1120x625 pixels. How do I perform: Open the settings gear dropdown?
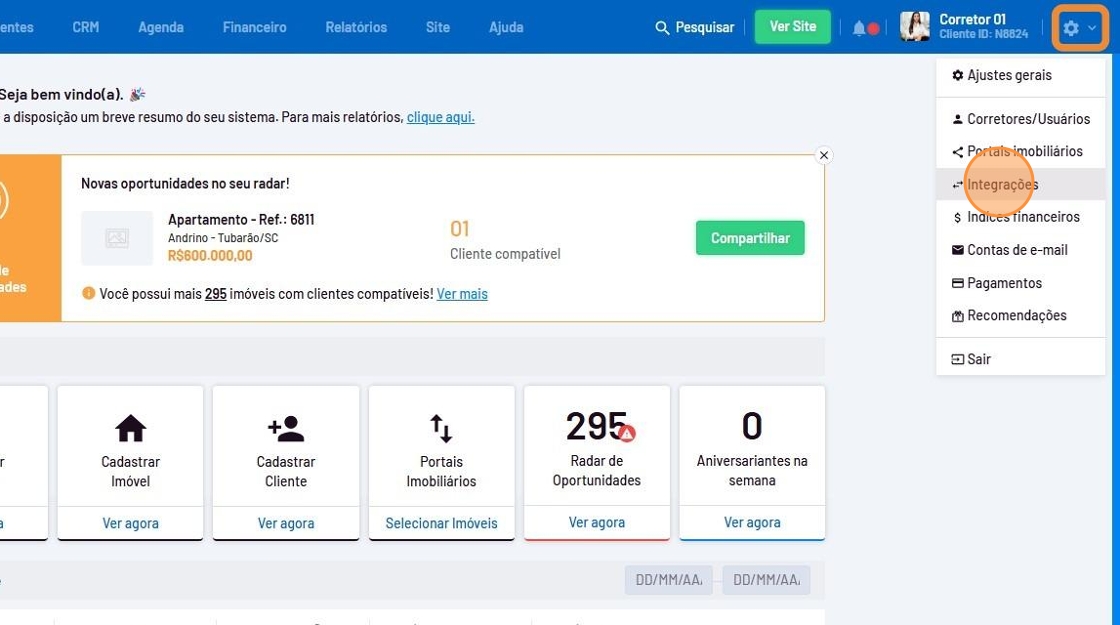pyautogui.click(x=1080, y=28)
